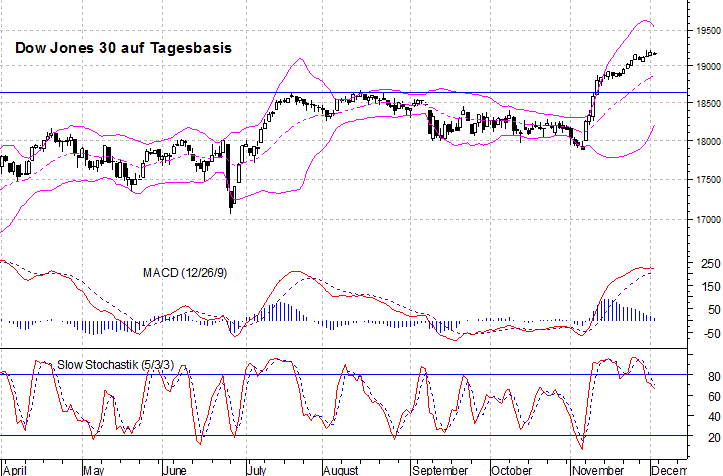Screen dimensions: 723x476
Task: Select the November label on the time axis
Action: pos(598,470)
